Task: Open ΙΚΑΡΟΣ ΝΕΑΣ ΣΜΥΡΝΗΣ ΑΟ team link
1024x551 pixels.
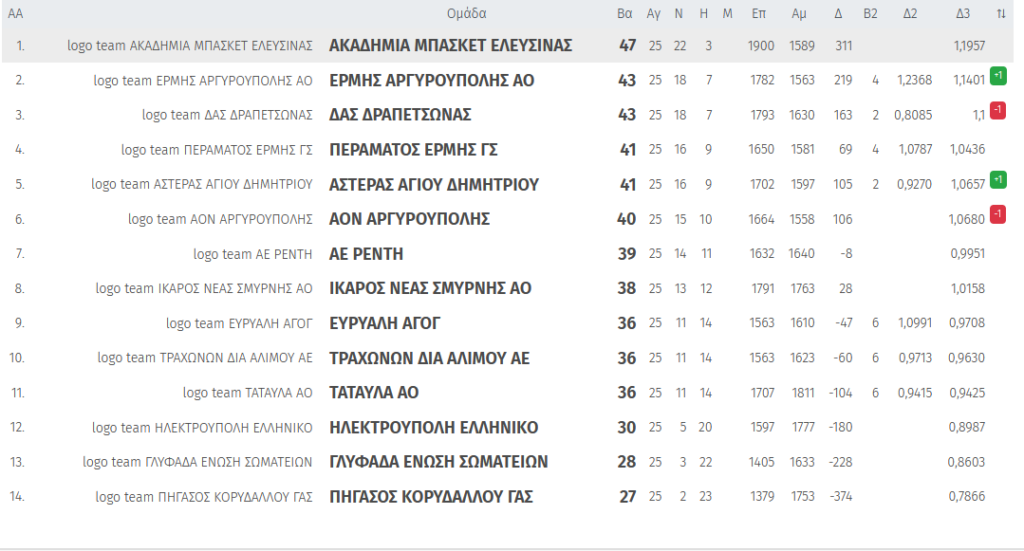Action: point(430,289)
